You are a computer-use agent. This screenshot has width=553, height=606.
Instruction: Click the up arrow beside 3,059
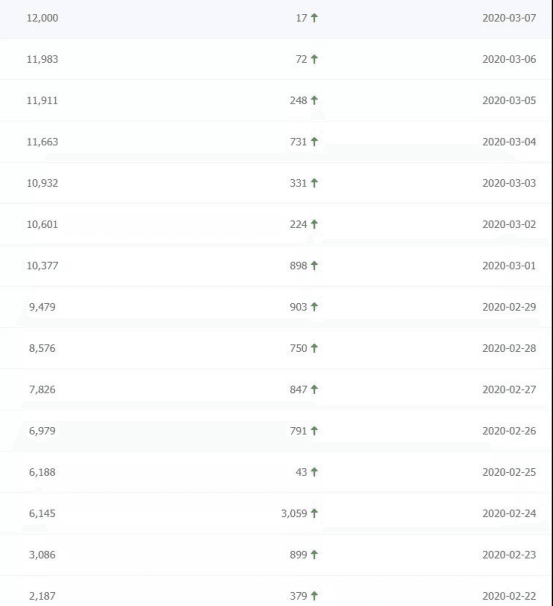[314, 513]
